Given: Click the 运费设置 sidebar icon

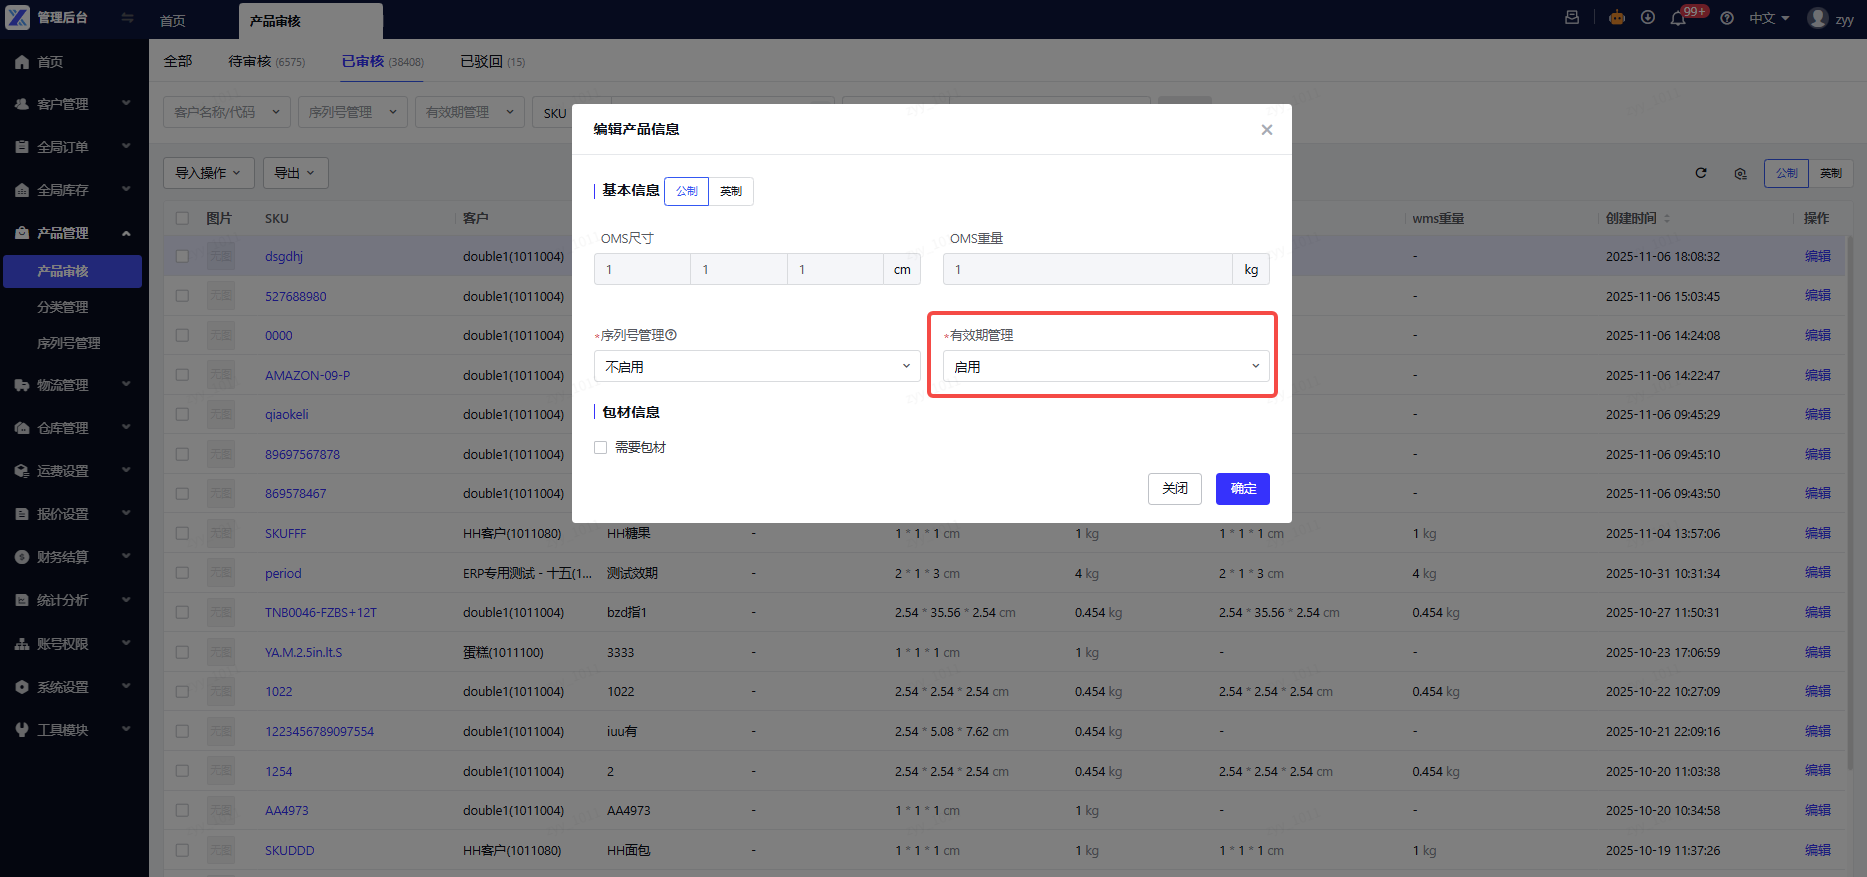Looking at the screenshot, I should coord(22,471).
